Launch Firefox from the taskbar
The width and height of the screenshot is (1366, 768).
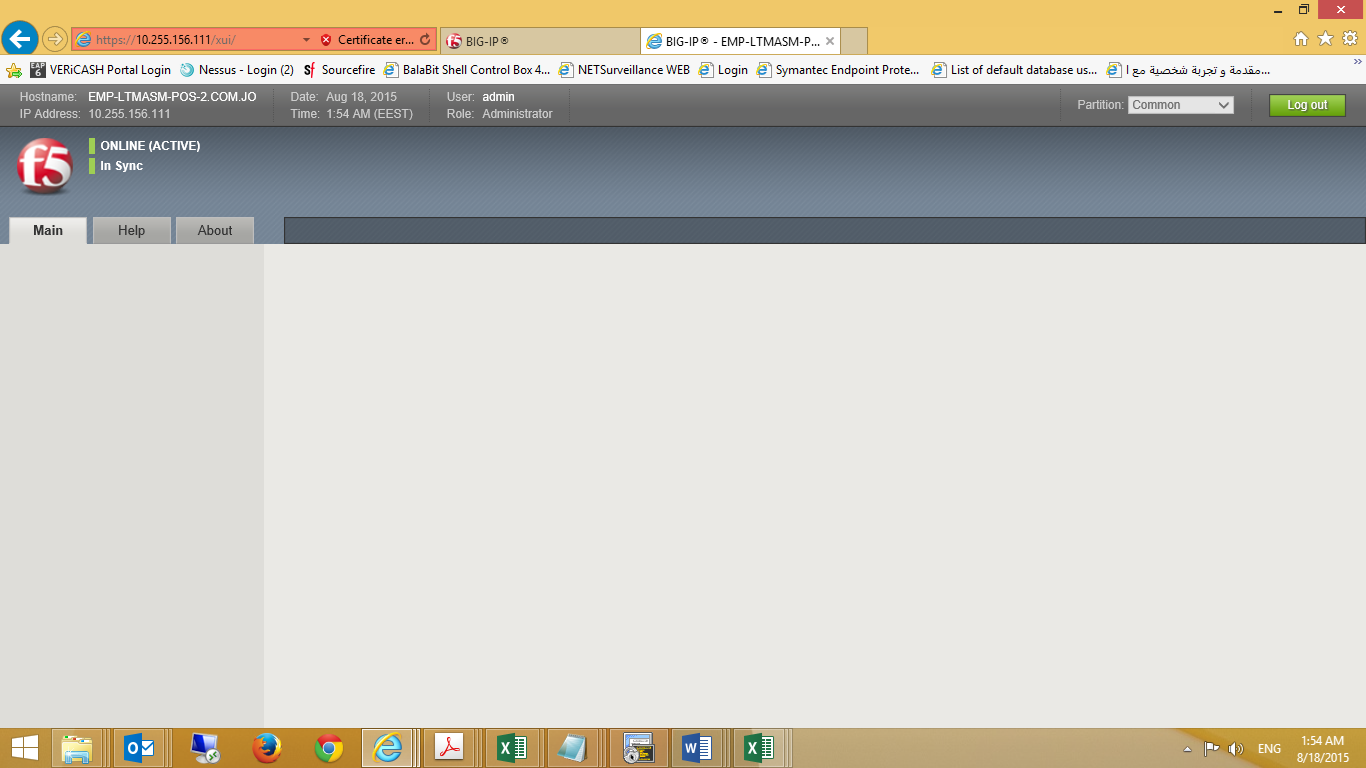pos(266,748)
